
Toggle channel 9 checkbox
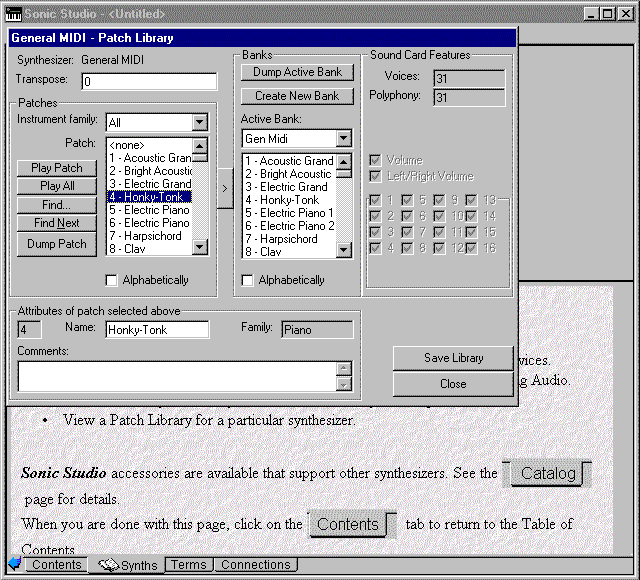pos(439,200)
